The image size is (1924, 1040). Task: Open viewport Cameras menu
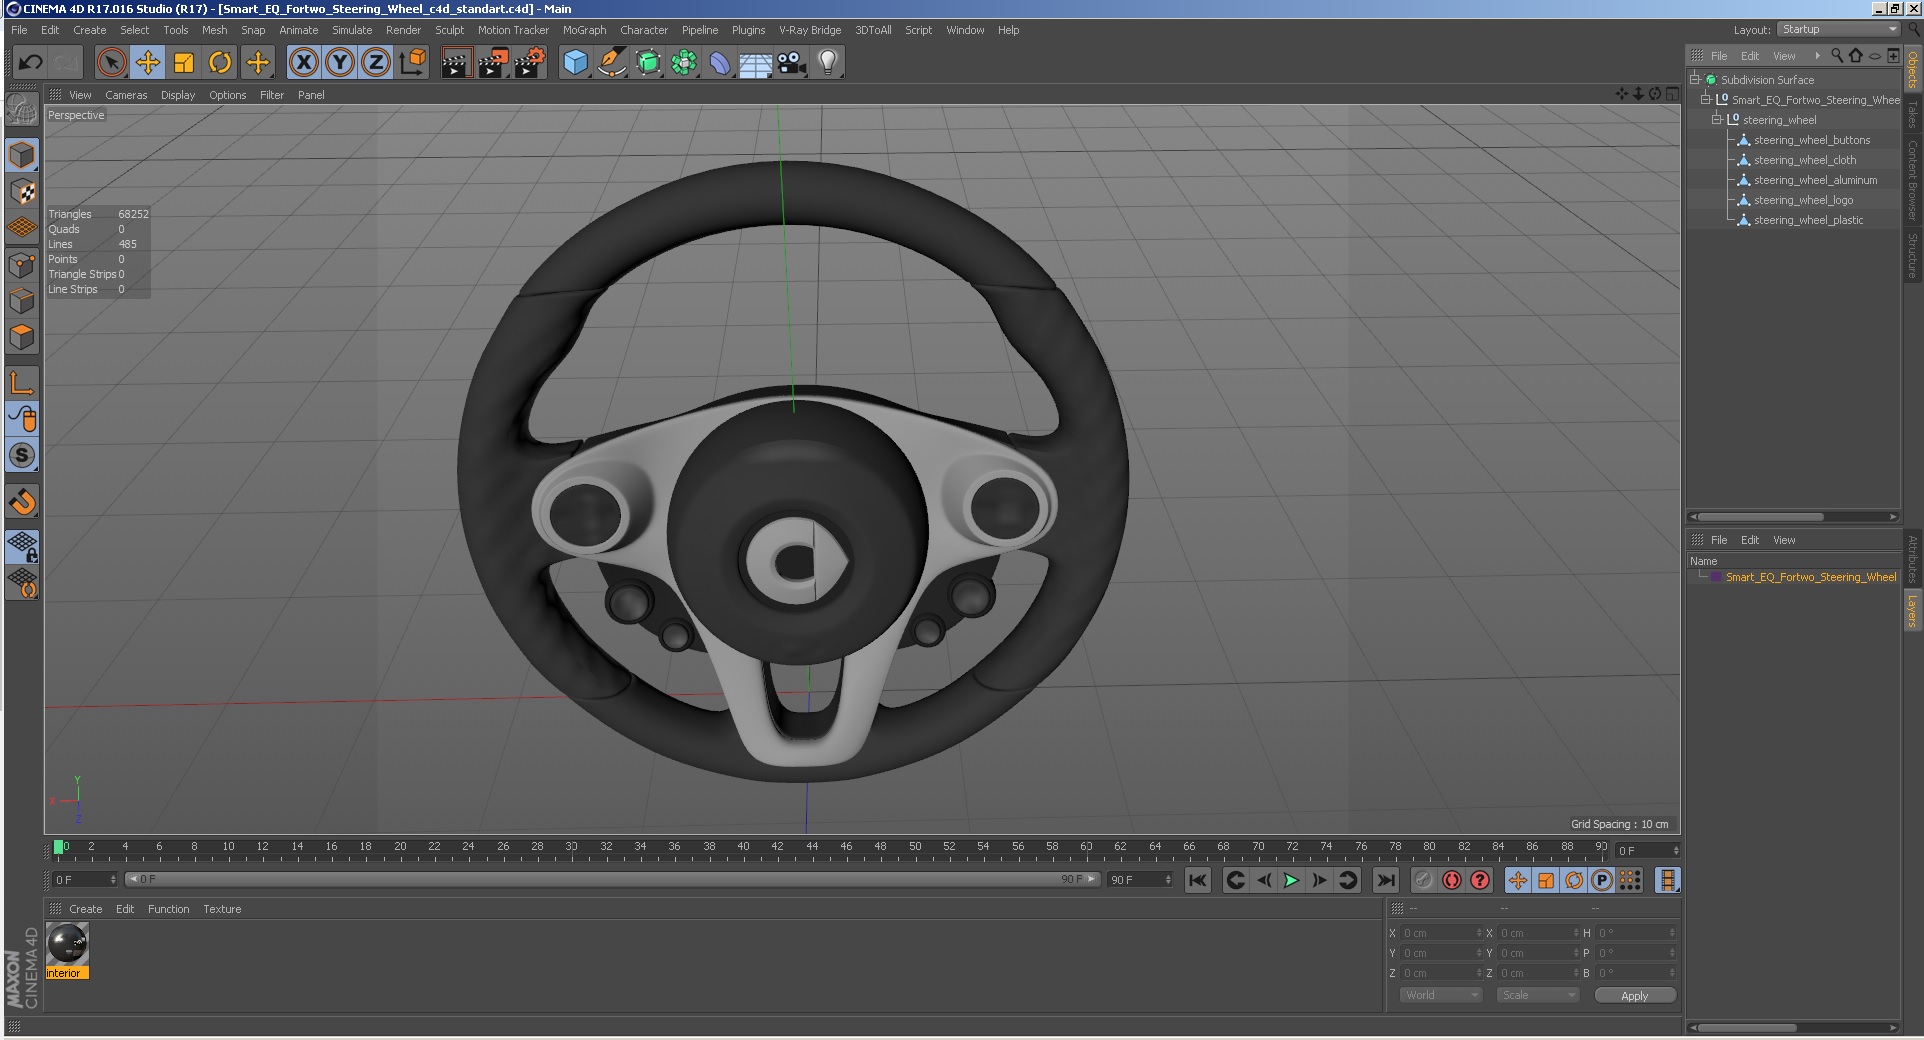(126, 95)
